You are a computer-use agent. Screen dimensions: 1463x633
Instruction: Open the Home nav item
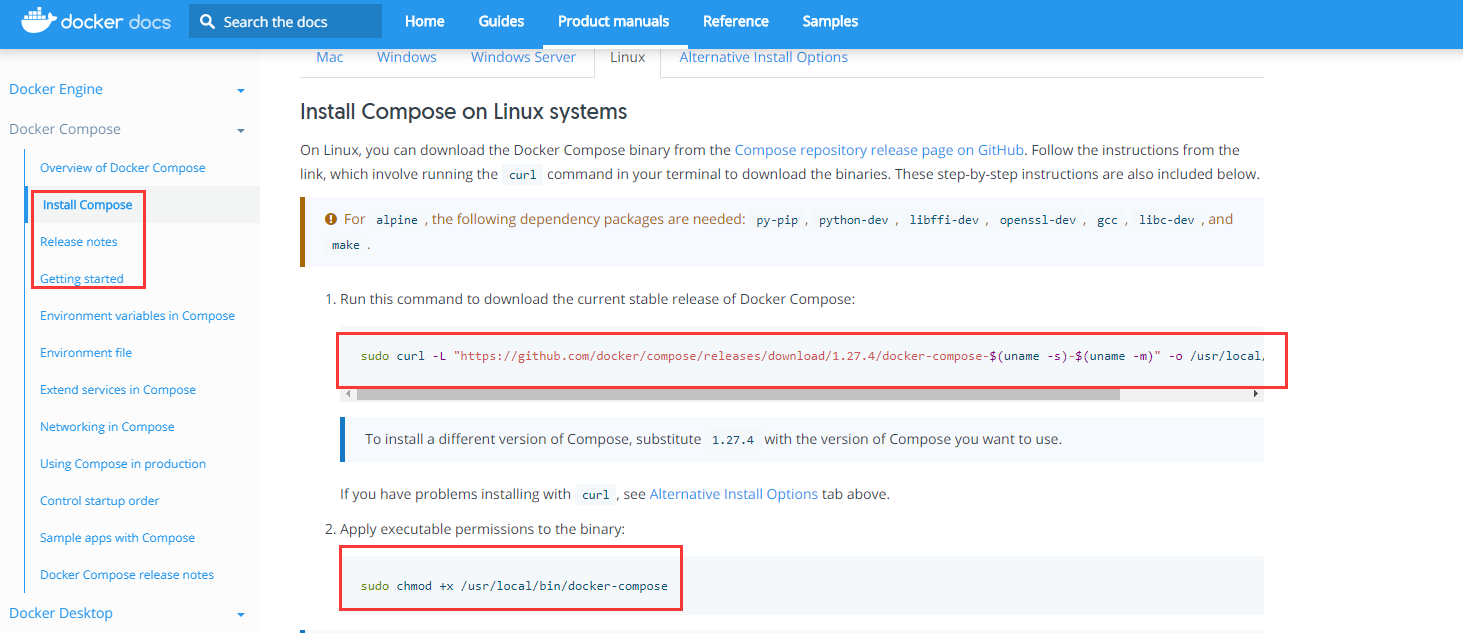click(425, 21)
